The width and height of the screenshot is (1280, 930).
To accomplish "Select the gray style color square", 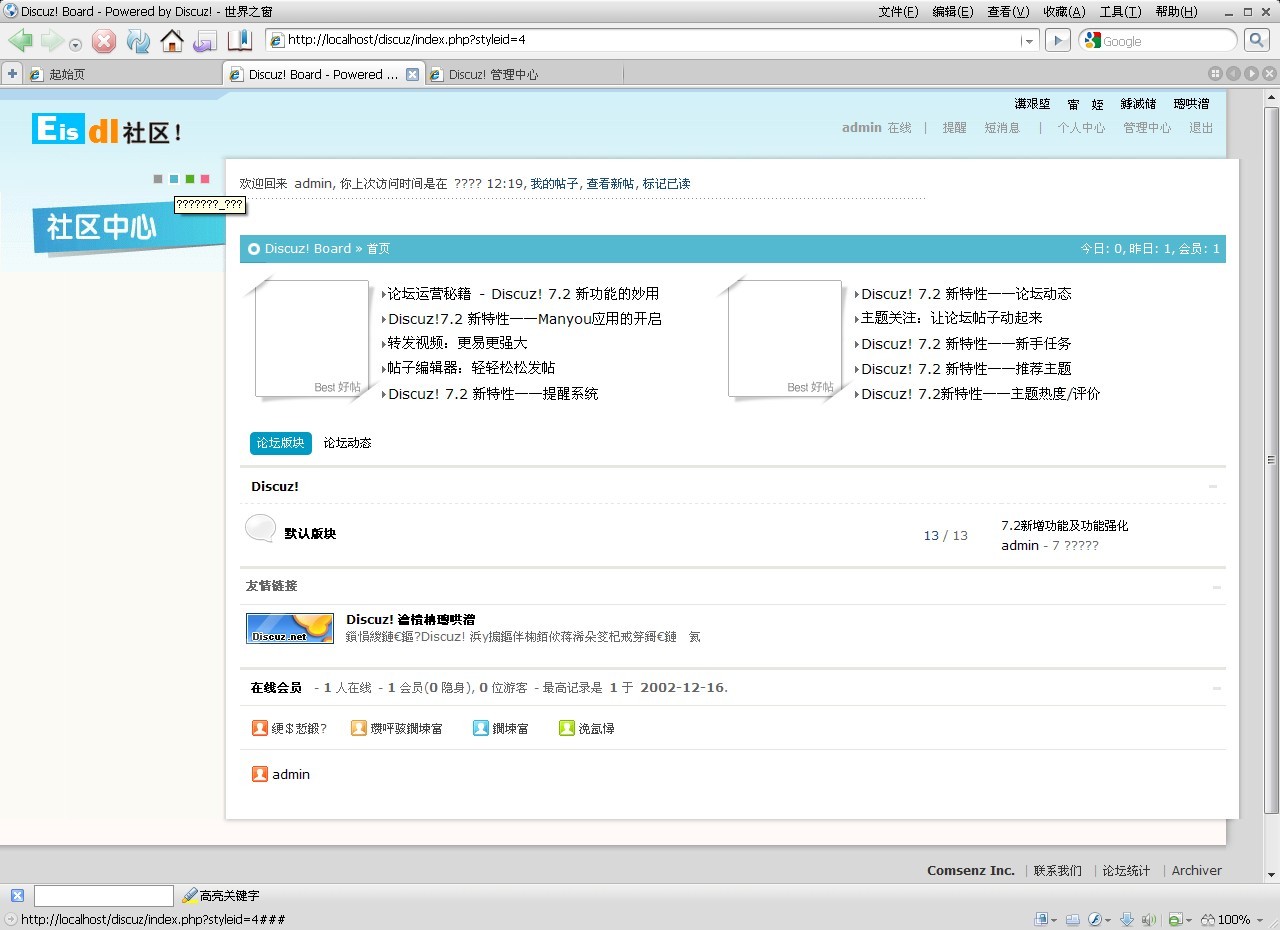I will pyautogui.click(x=158, y=179).
